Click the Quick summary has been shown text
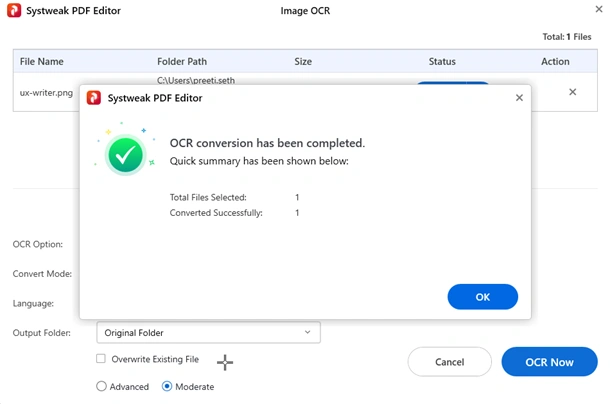Image resolution: width=610 pixels, height=404 pixels. [x=259, y=161]
